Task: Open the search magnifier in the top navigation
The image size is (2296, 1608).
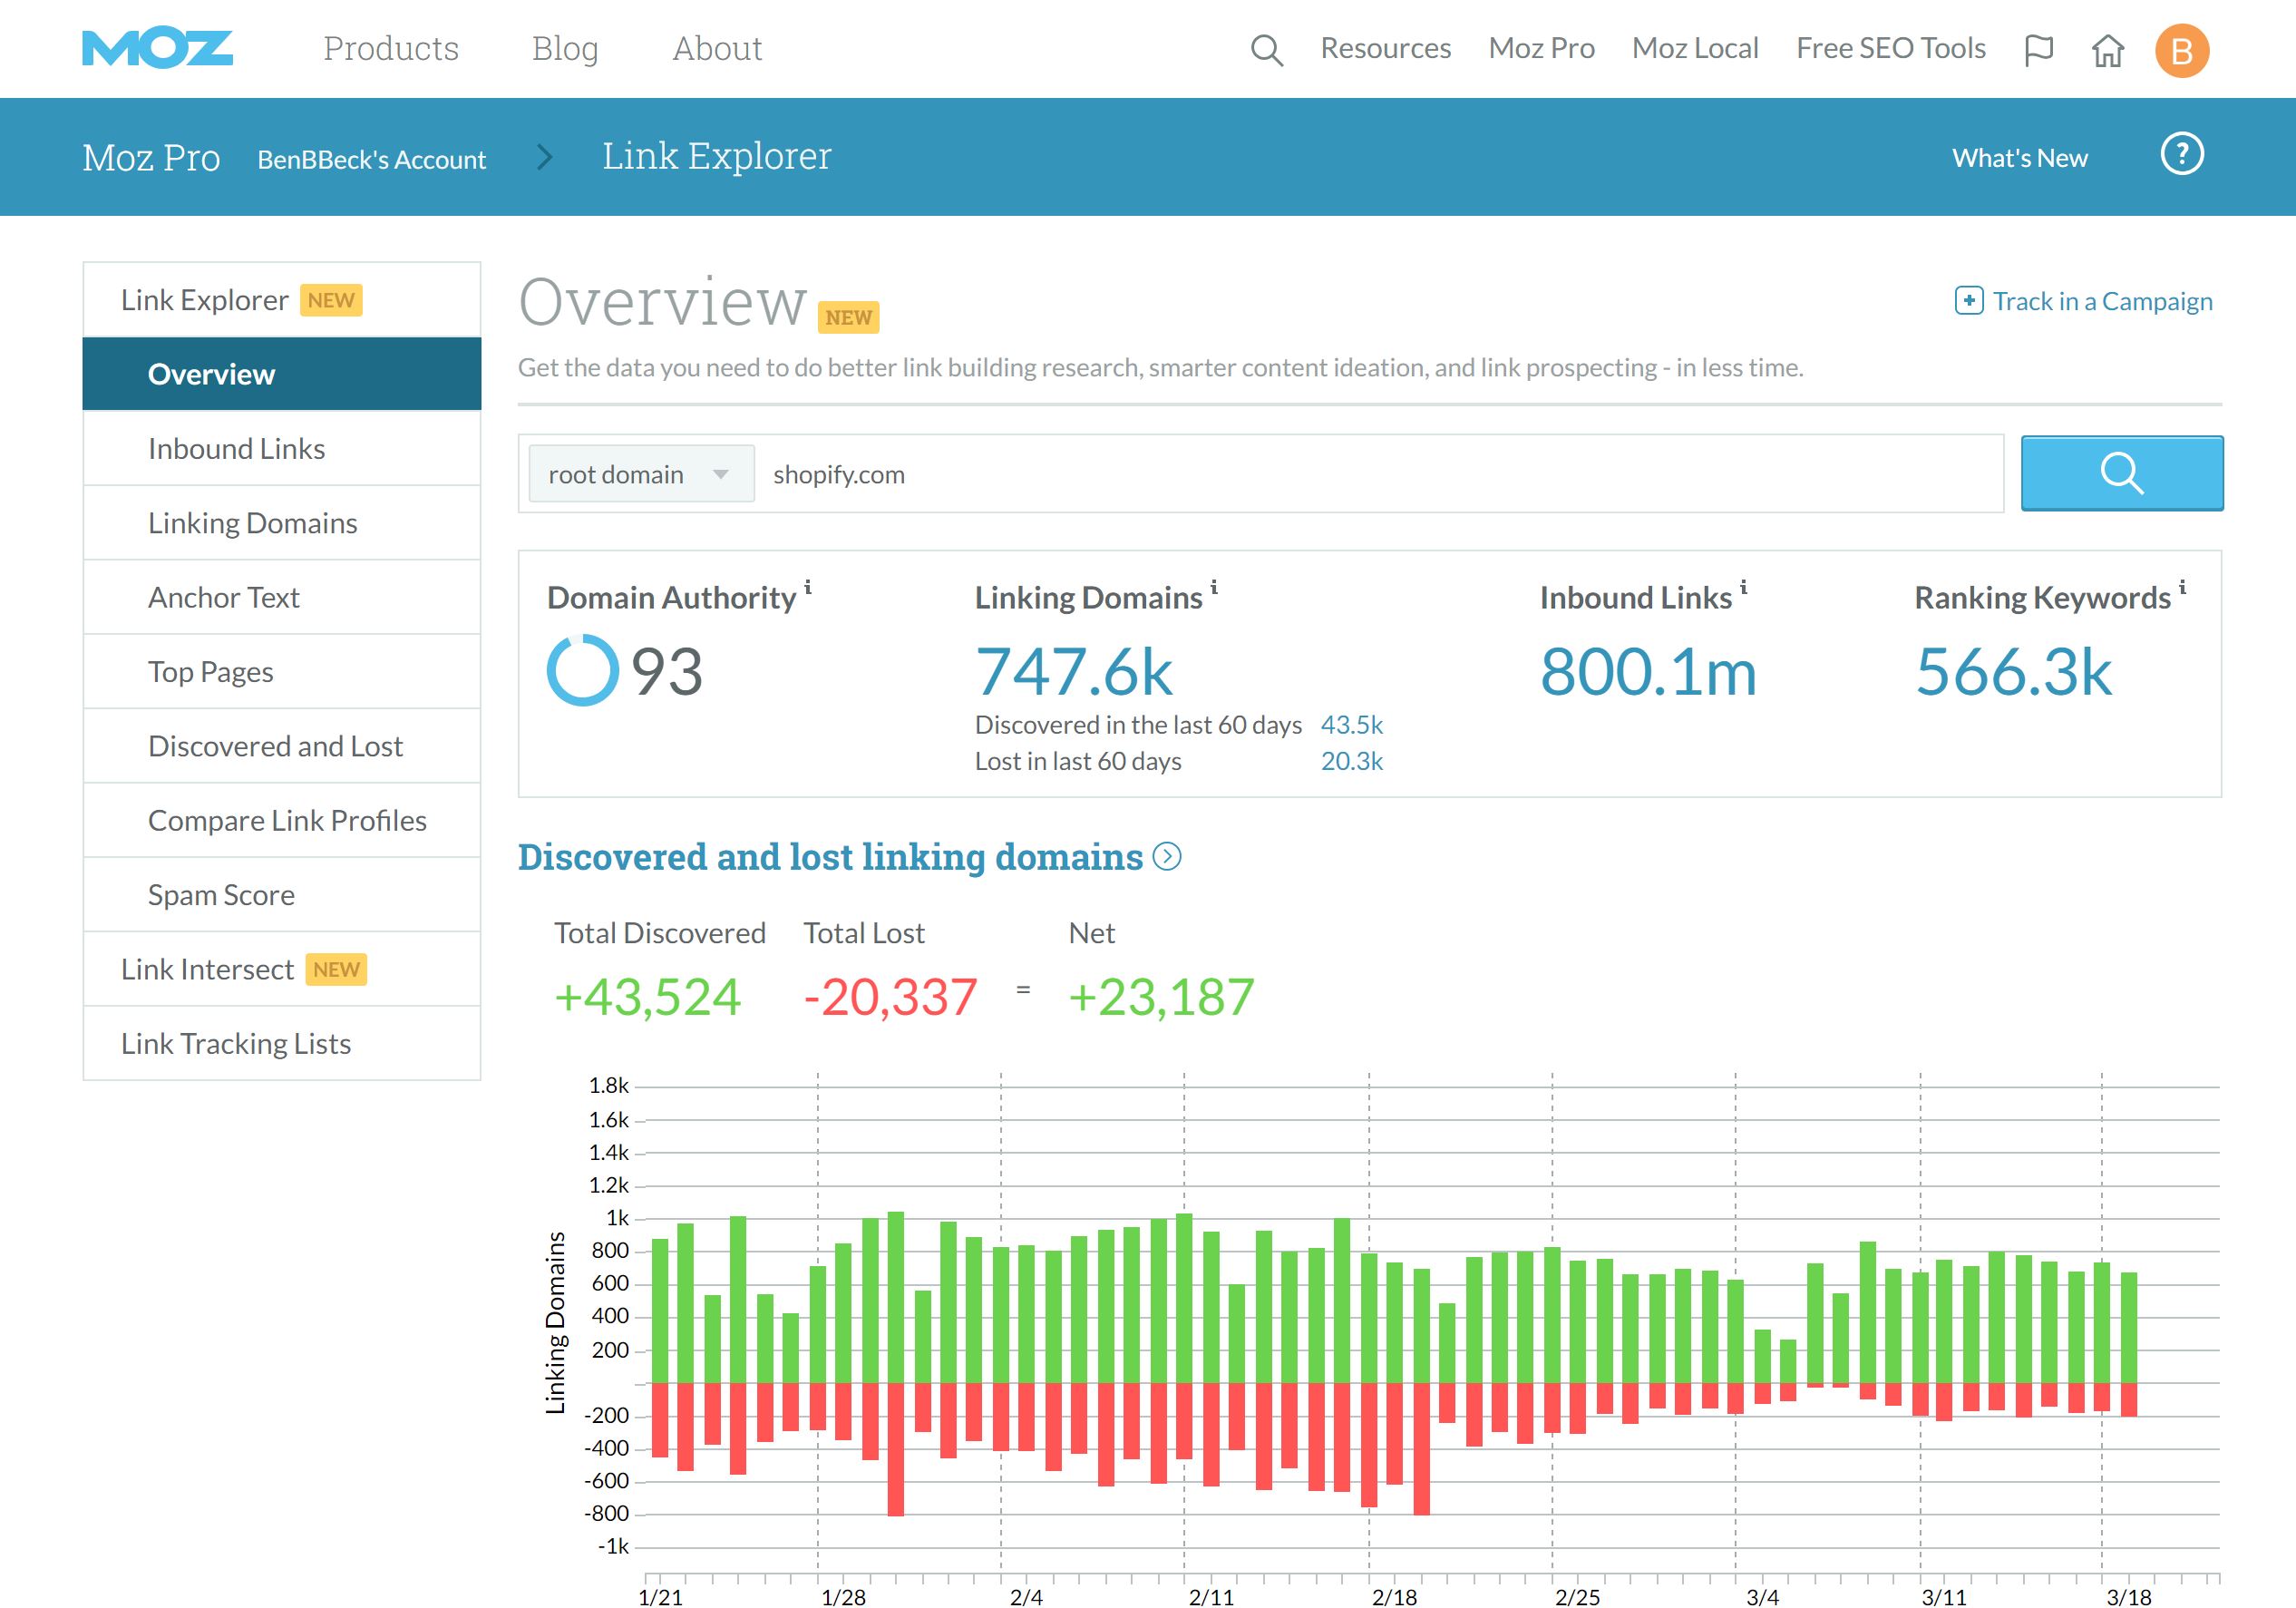Action: (x=1267, y=48)
